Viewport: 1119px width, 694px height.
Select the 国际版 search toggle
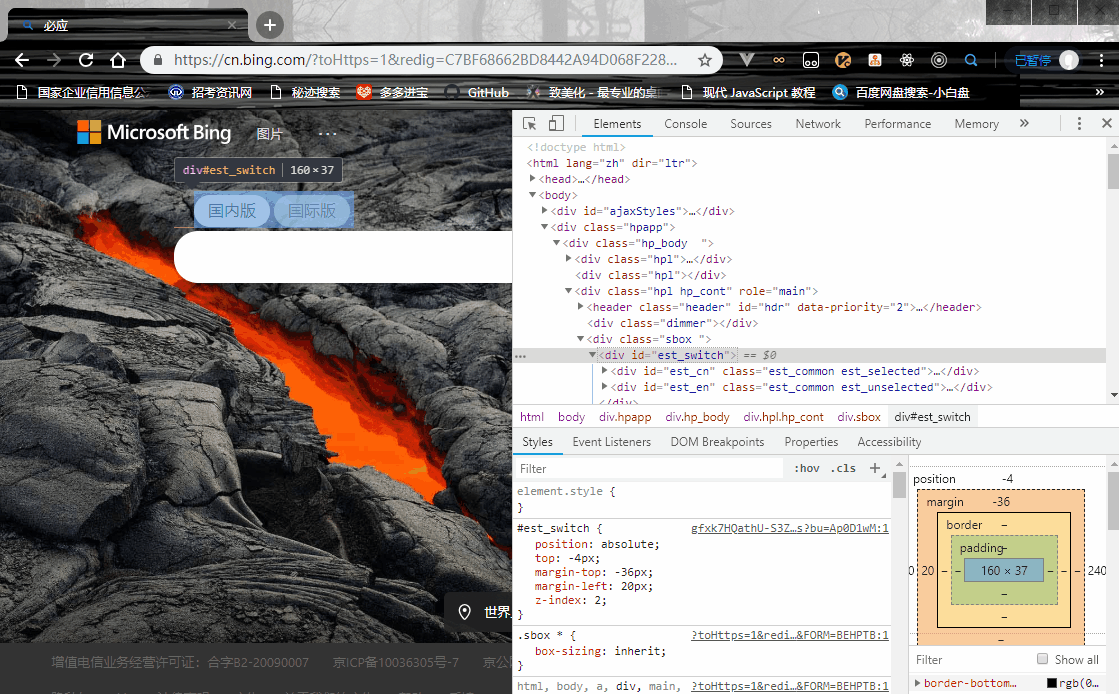click(312, 211)
